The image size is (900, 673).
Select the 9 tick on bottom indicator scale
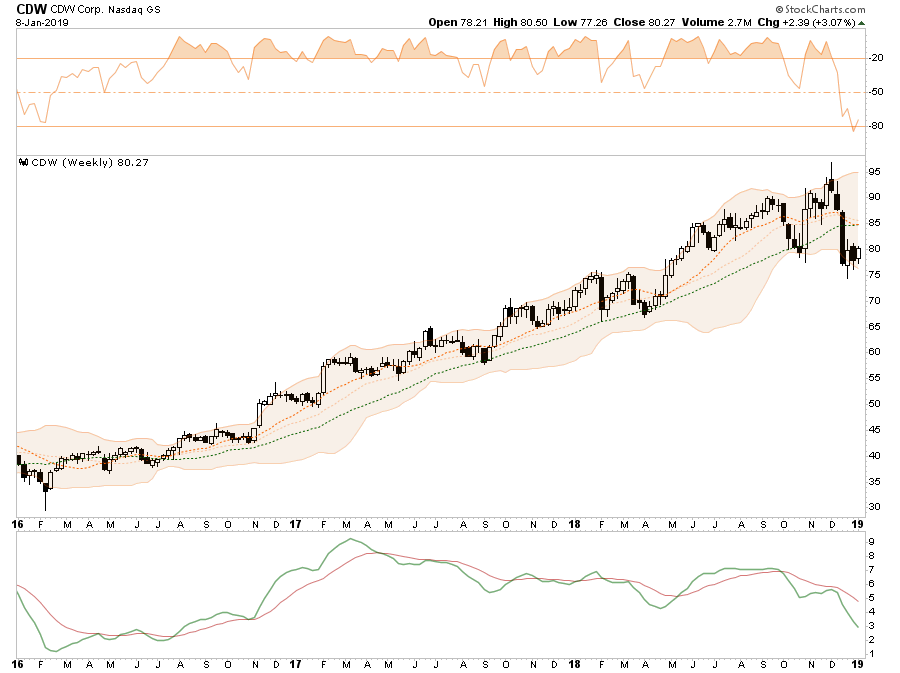tap(871, 542)
